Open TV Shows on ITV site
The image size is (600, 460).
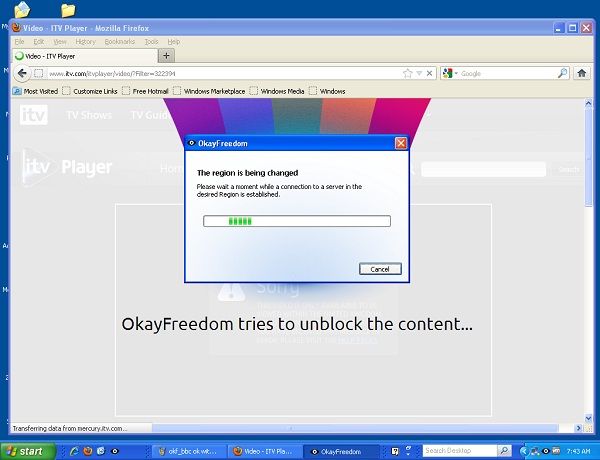point(89,115)
